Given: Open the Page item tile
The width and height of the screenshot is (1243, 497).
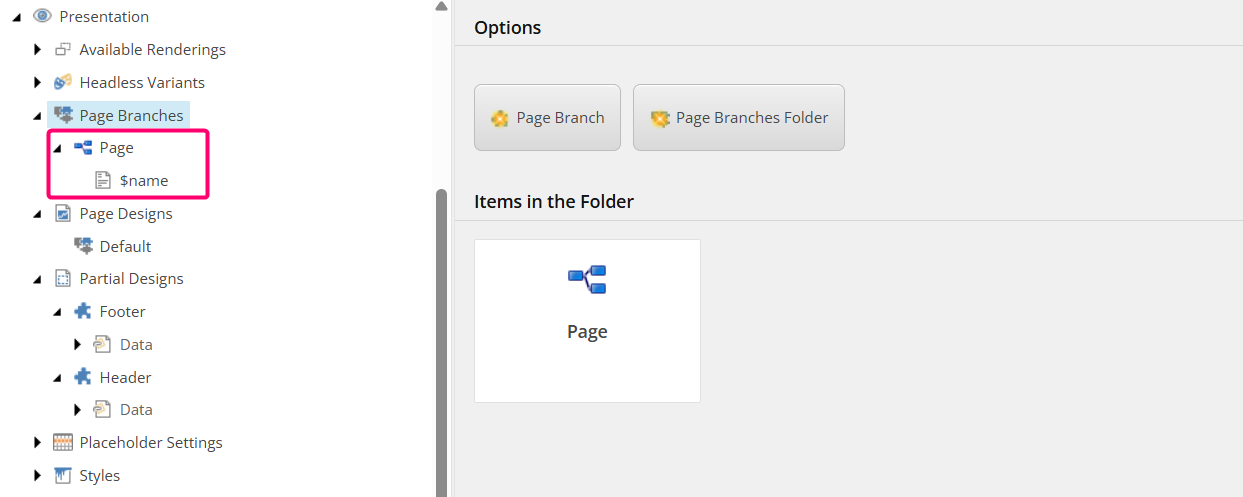Looking at the screenshot, I should [587, 320].
